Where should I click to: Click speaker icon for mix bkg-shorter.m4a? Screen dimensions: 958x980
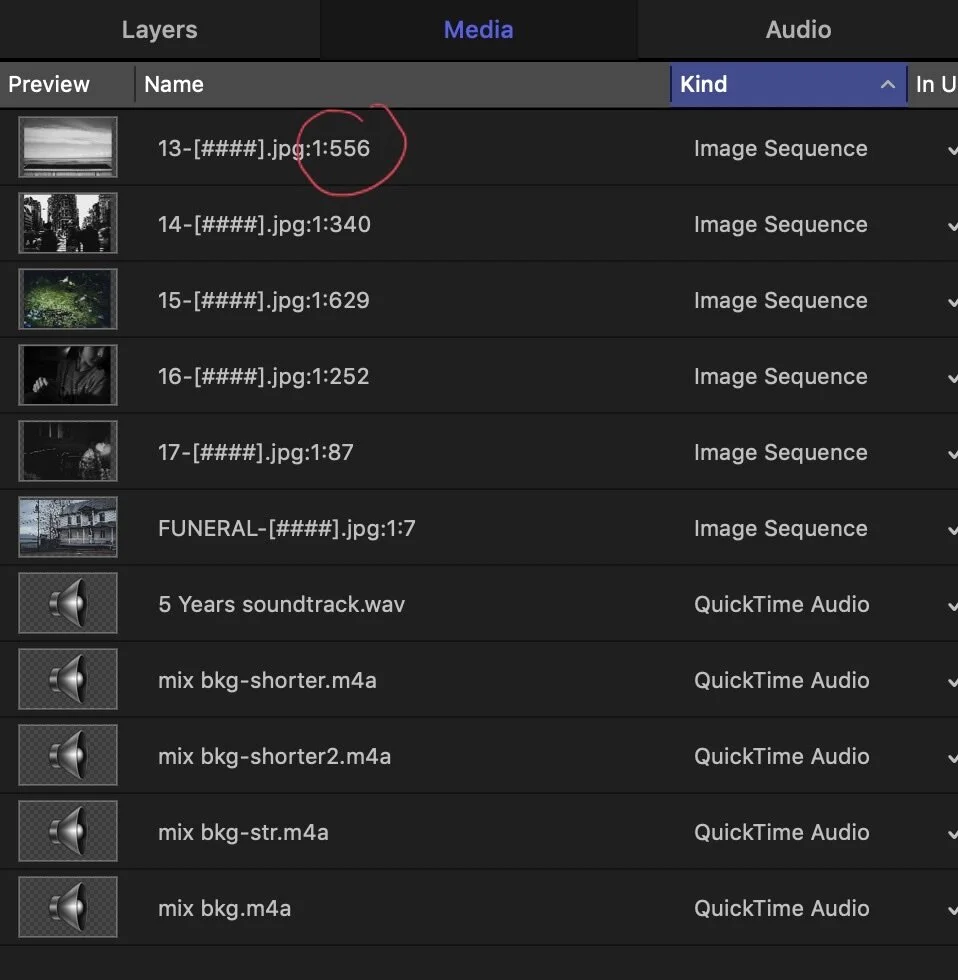click(x=67, y=679)
